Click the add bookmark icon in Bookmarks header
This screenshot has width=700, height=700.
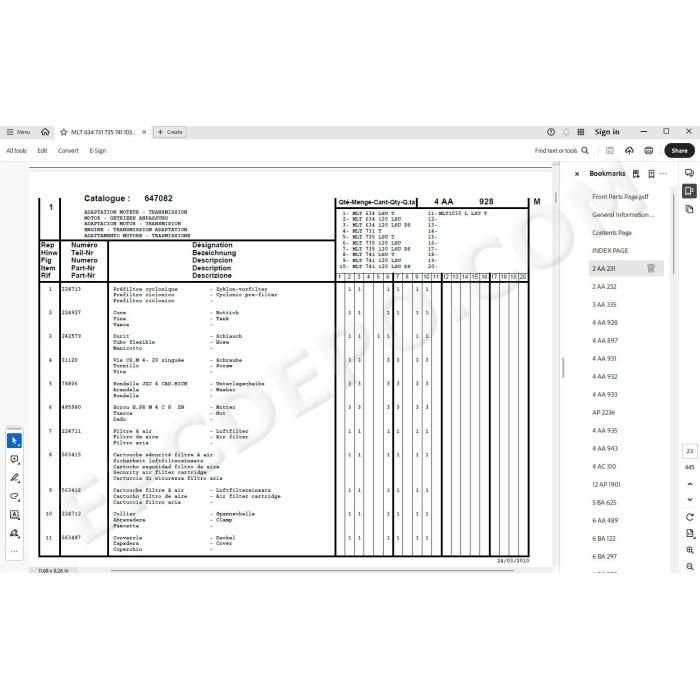636,174
